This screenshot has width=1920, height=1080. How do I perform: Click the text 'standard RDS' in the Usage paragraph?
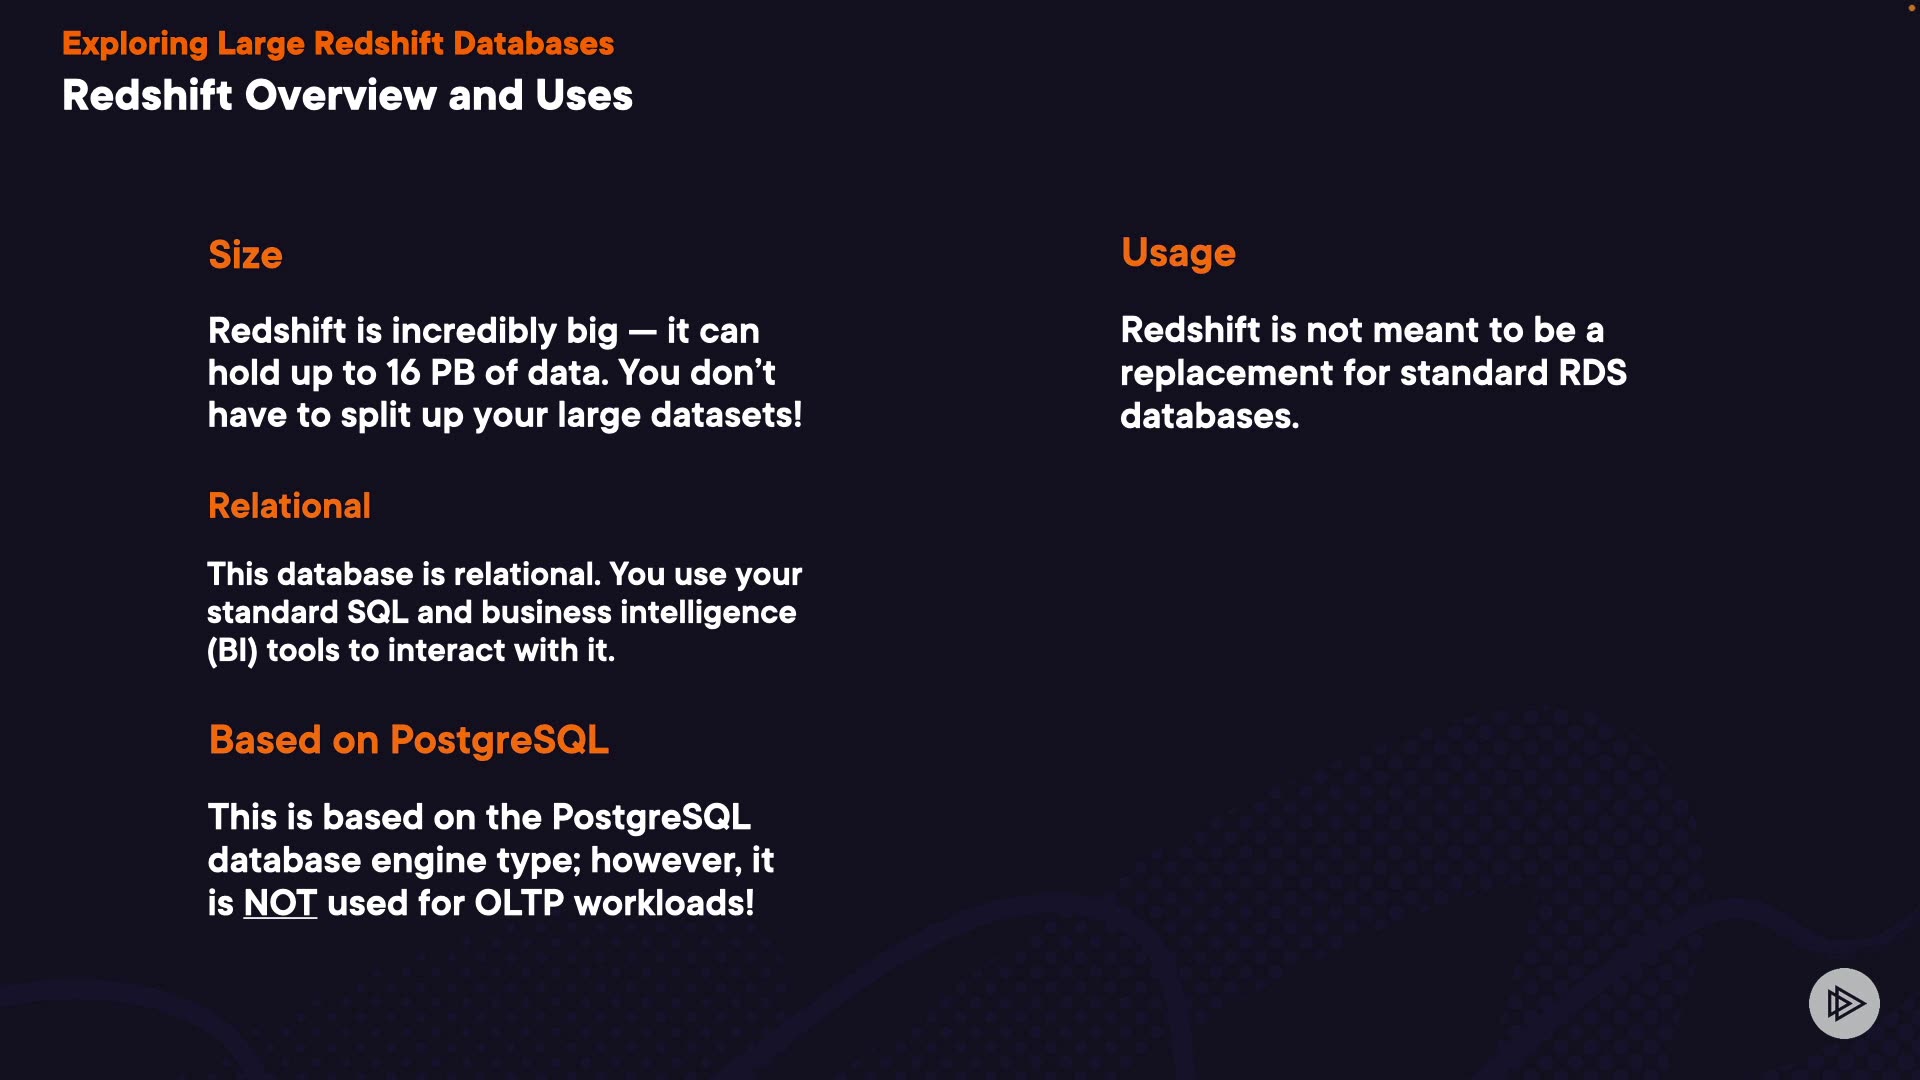coord(1513,373)
